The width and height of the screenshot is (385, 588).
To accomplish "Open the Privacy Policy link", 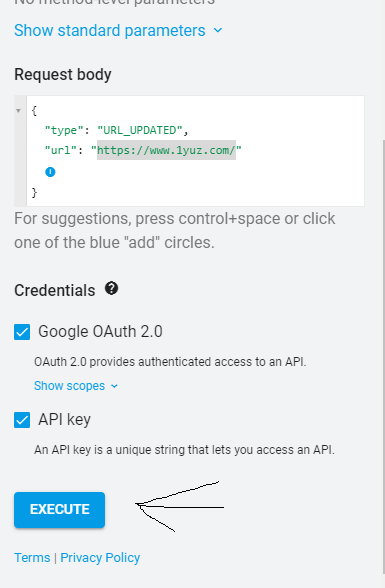I will coord(100,558).
